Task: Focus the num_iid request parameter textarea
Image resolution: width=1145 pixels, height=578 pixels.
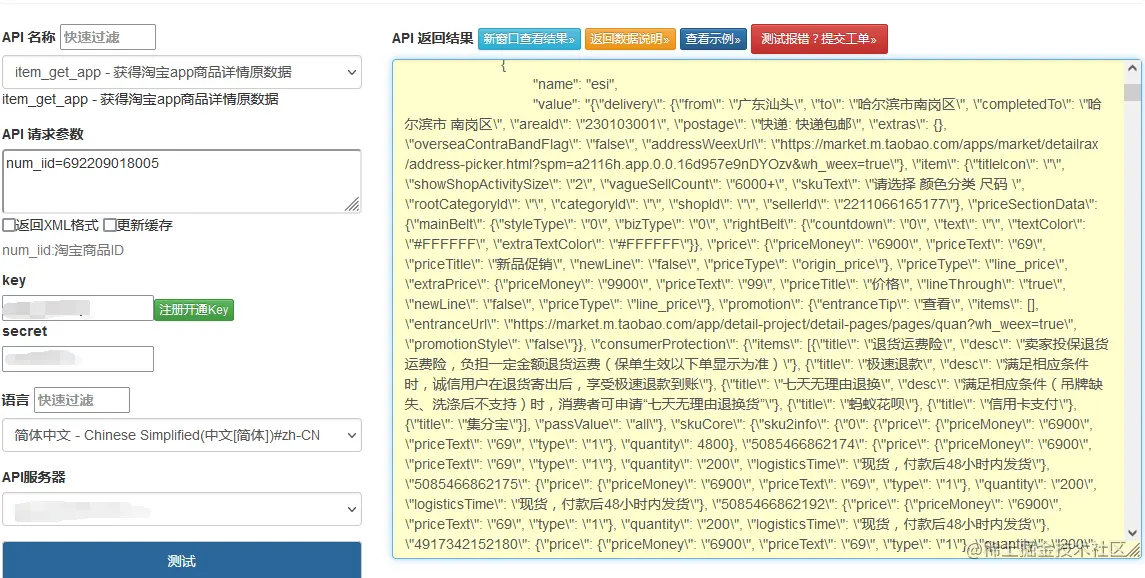Action: 182,180
